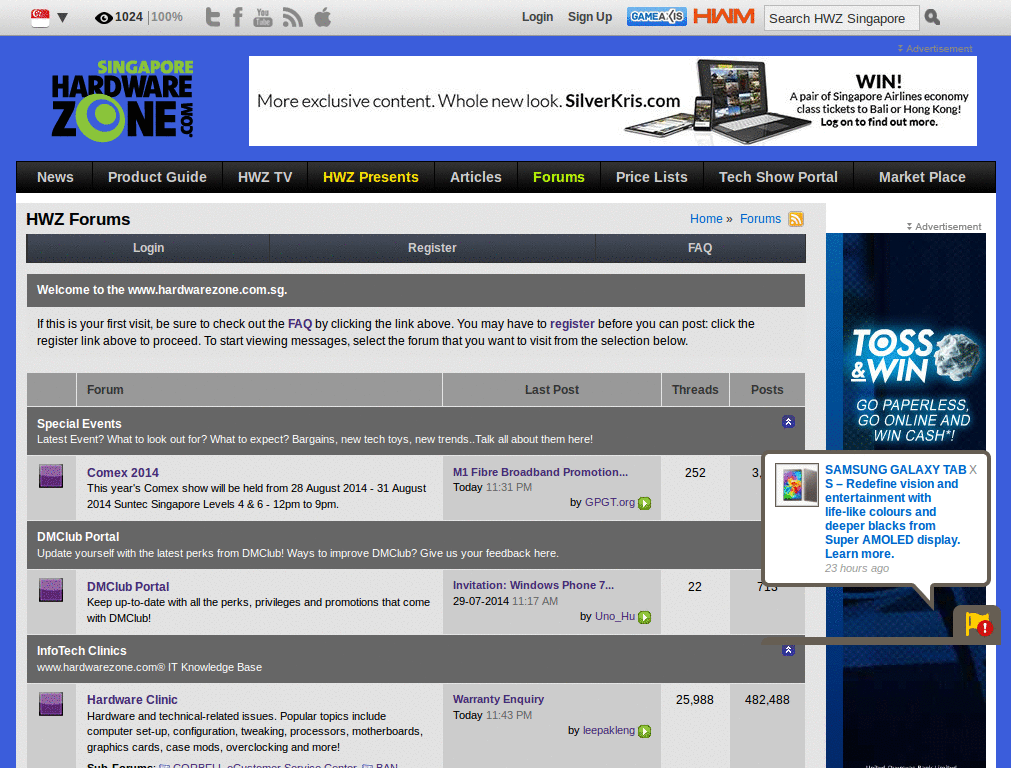Click the Singapore flag icon
The height and width of the screenshot is (768, 1024).
click(40, 18)
